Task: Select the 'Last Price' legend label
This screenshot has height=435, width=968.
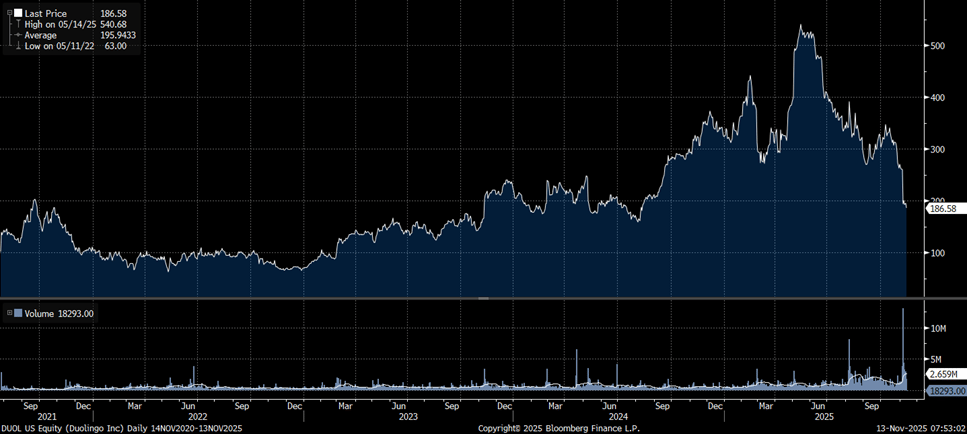Action: click(46, 13)
